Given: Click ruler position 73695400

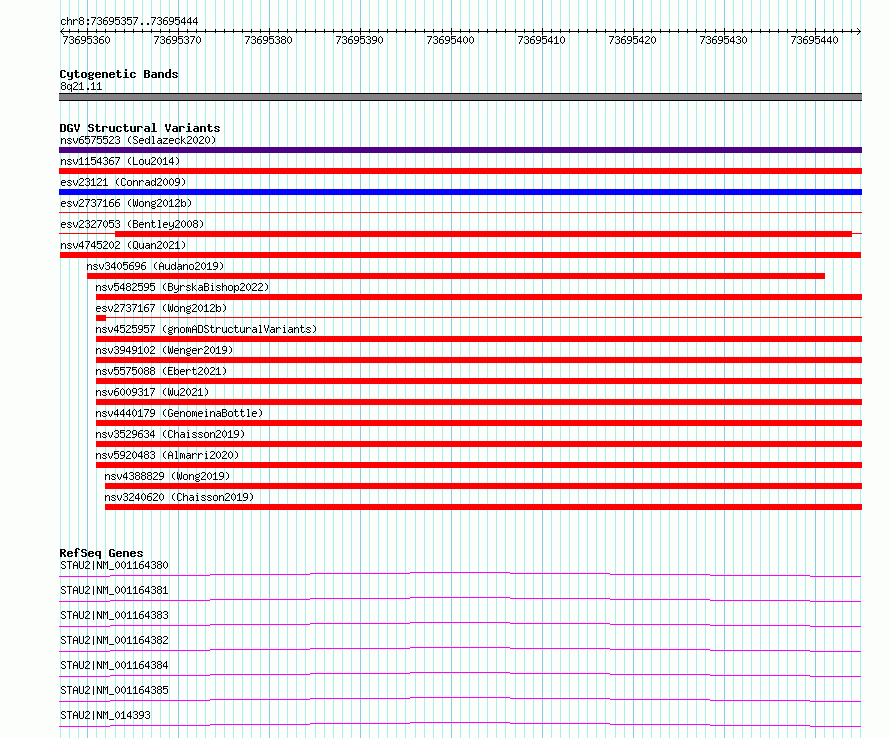Looking at the screenshot, I should 450,40.
